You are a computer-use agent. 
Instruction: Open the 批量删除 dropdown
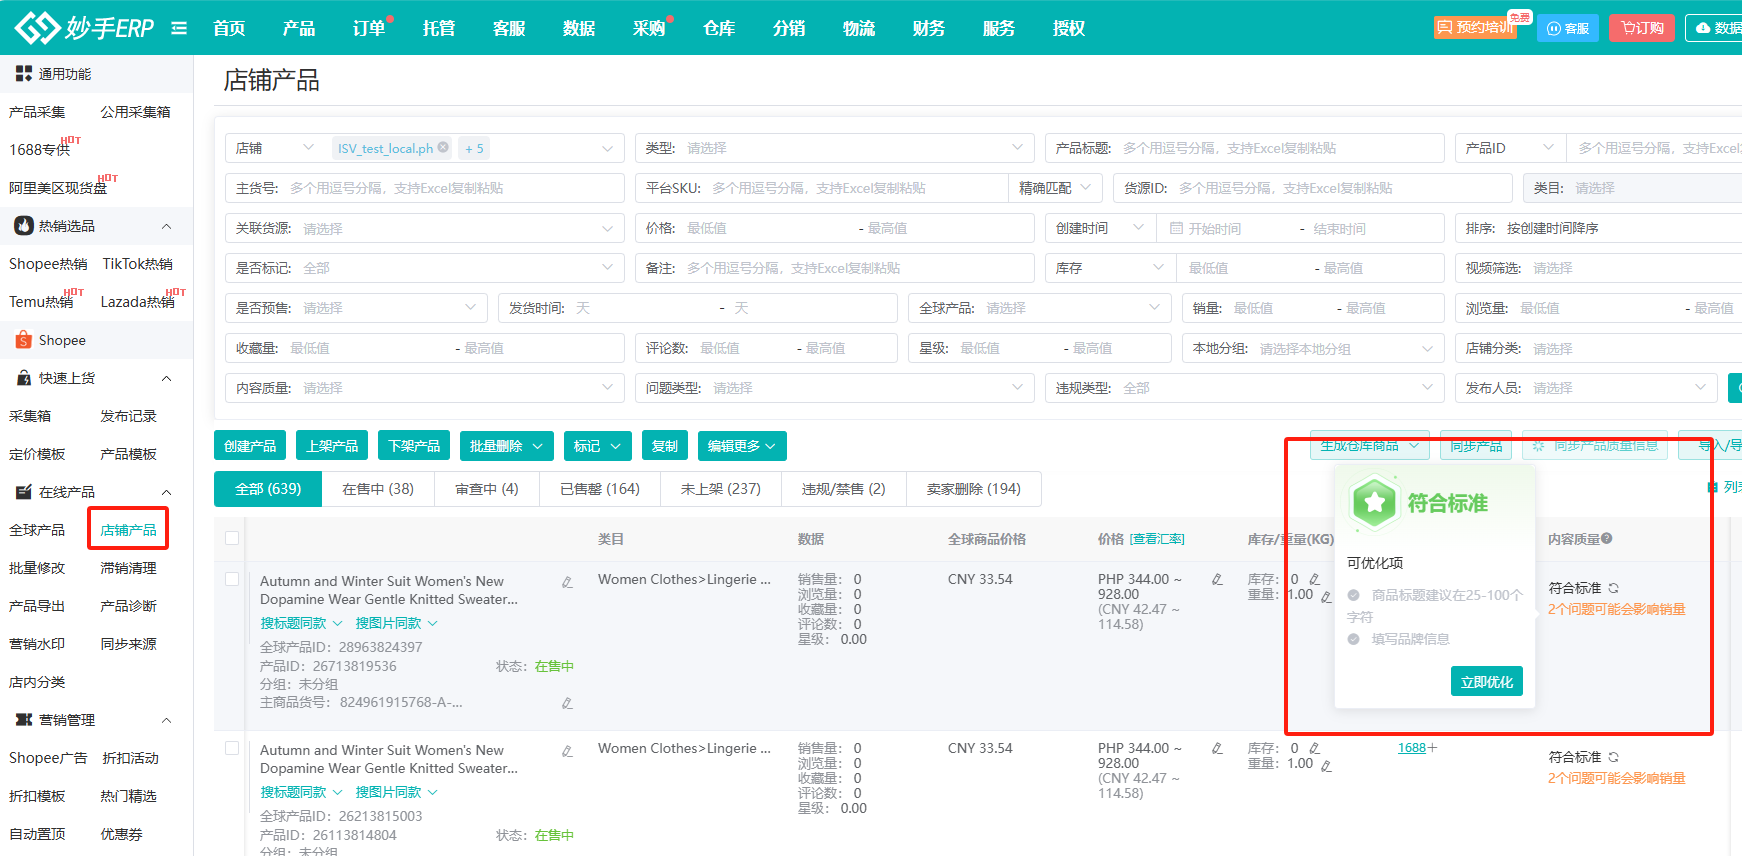click(x=506, y=446)
